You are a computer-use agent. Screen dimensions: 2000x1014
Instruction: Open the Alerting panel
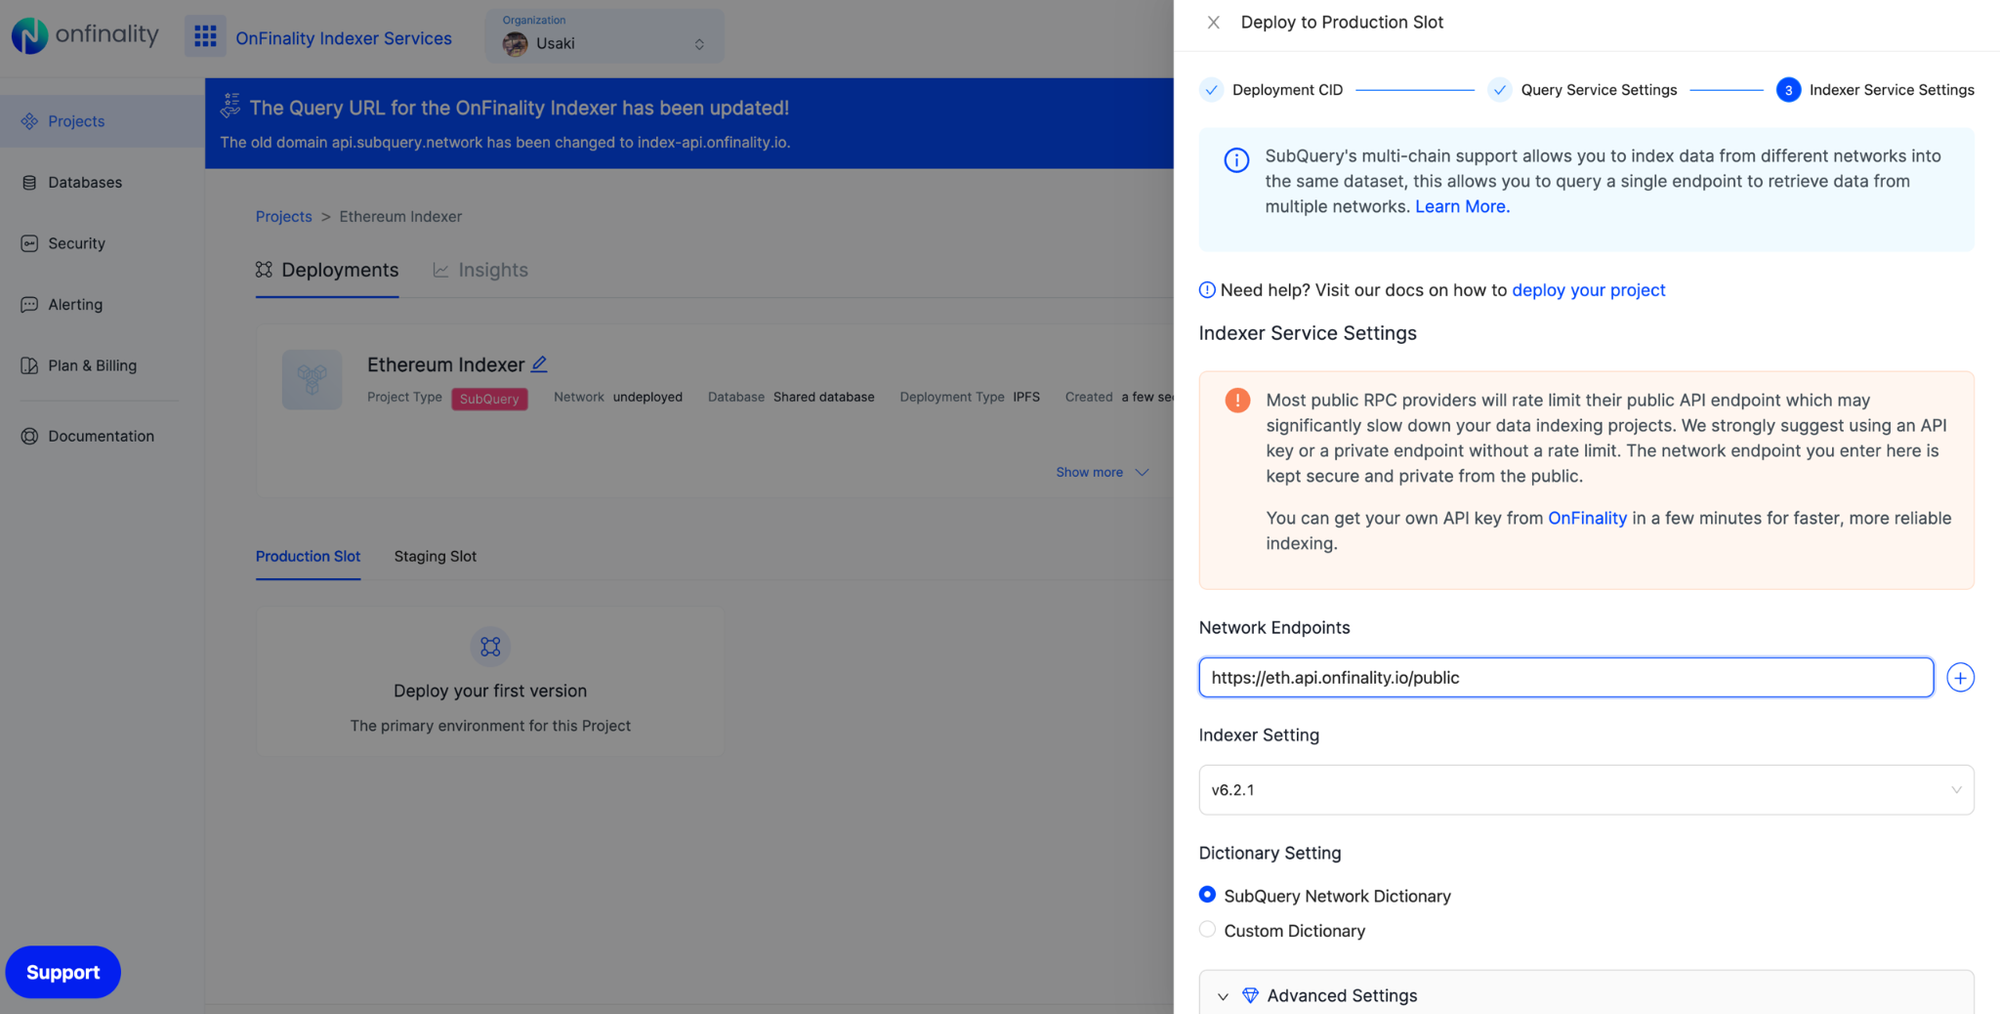point(75,304)
